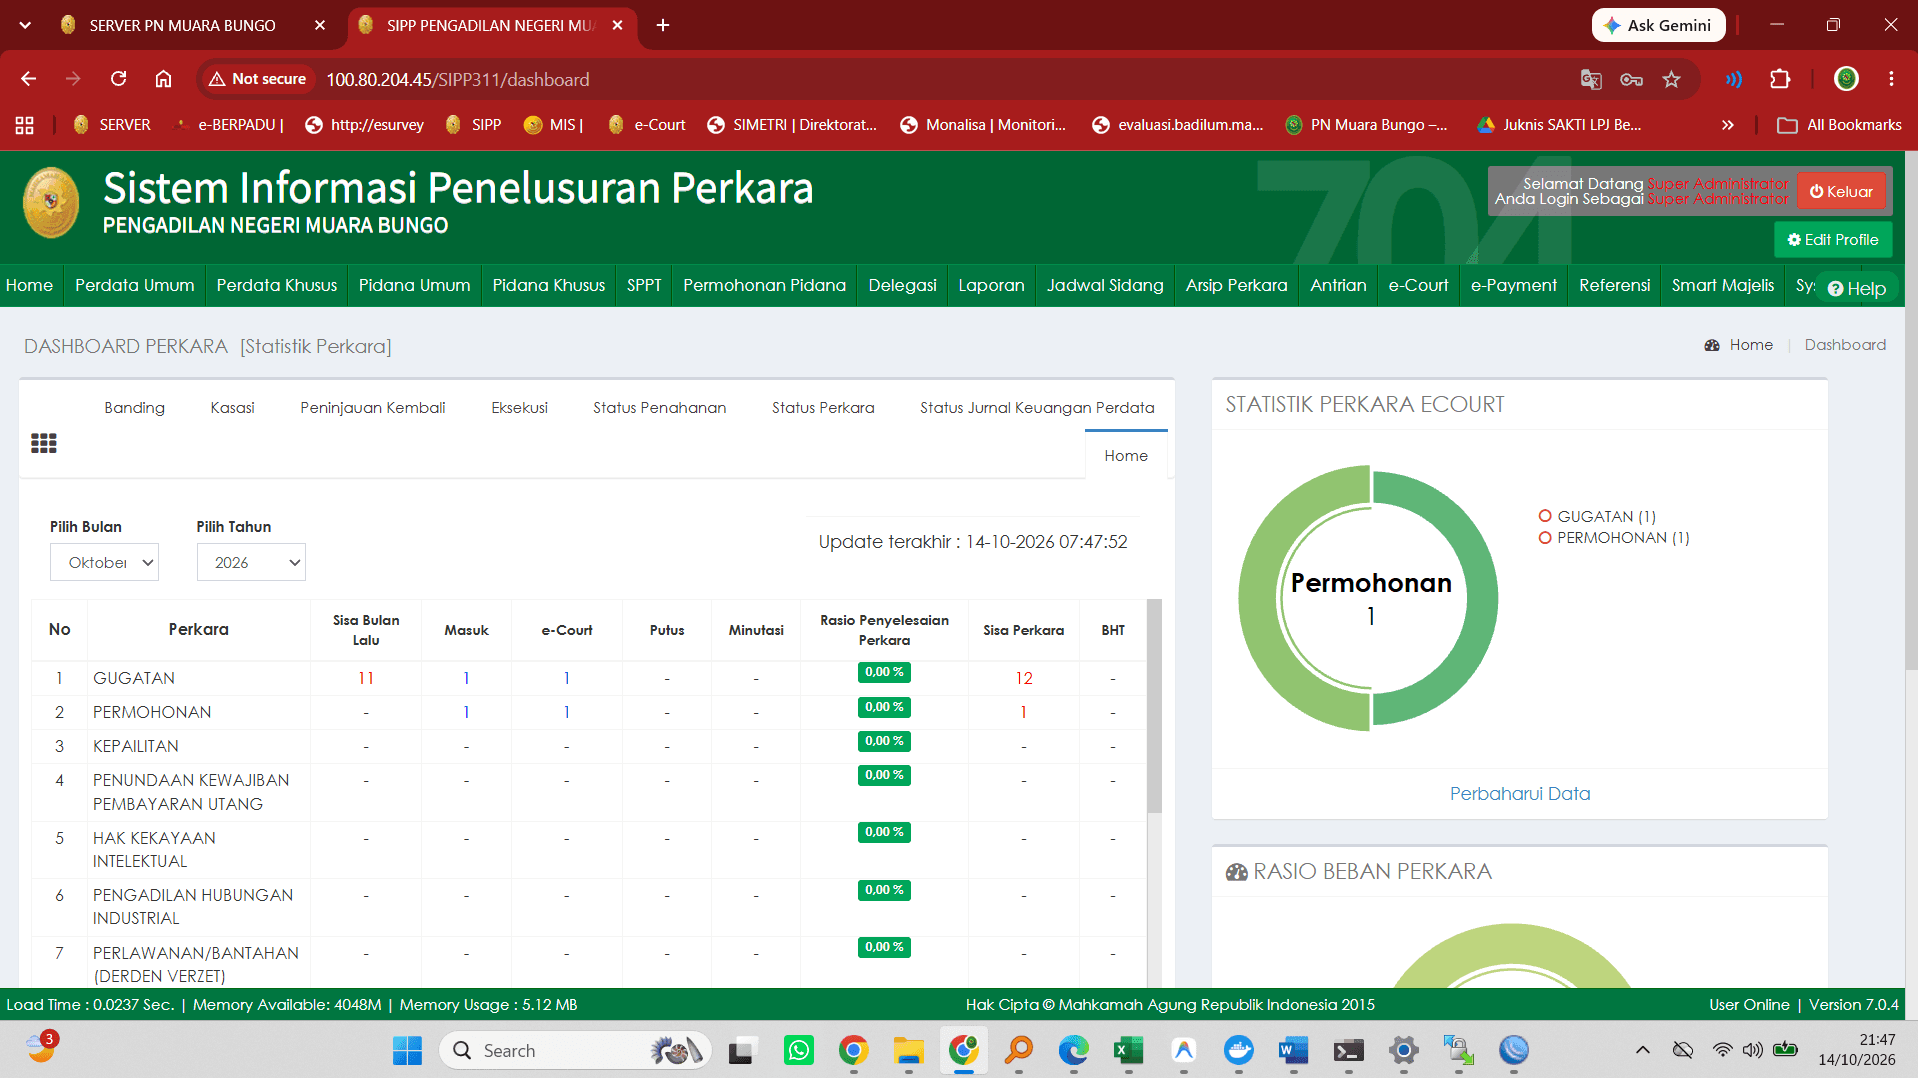This screenshot has width=1918, height=1078.
Task: Bookmark this page with the star icon
Action: pos(1671,79)
